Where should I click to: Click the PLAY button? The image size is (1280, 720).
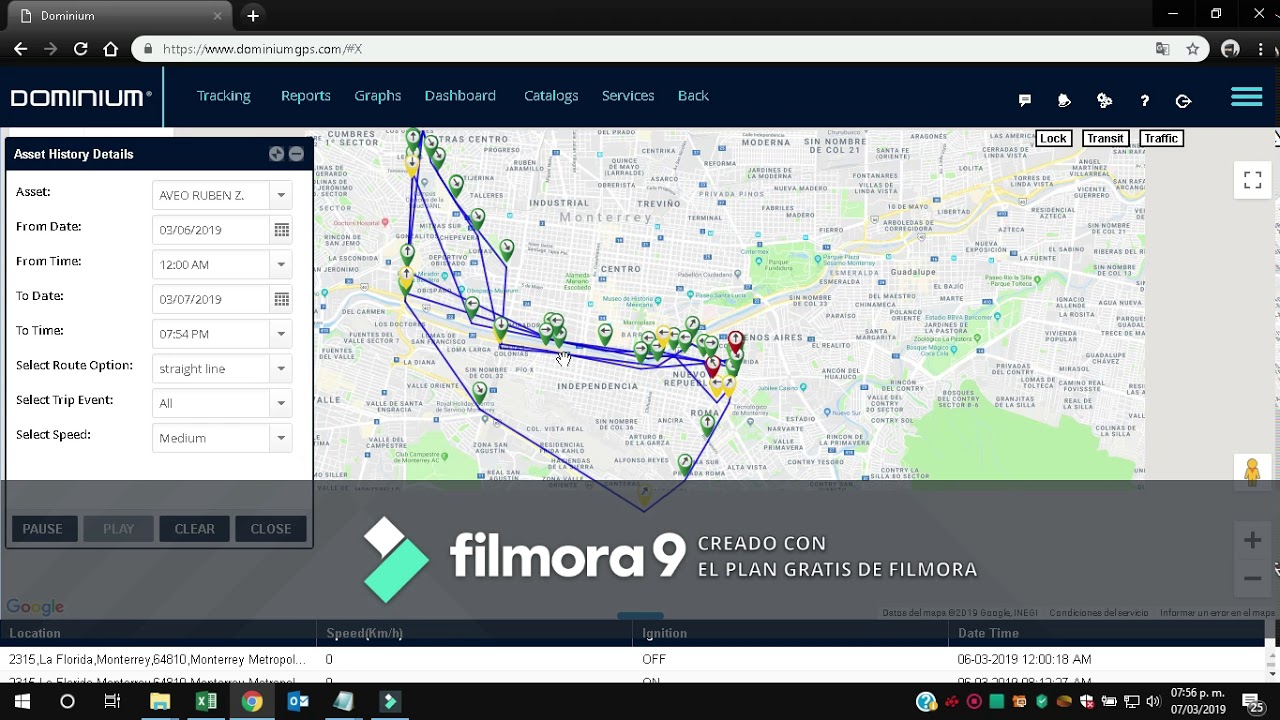118,529
